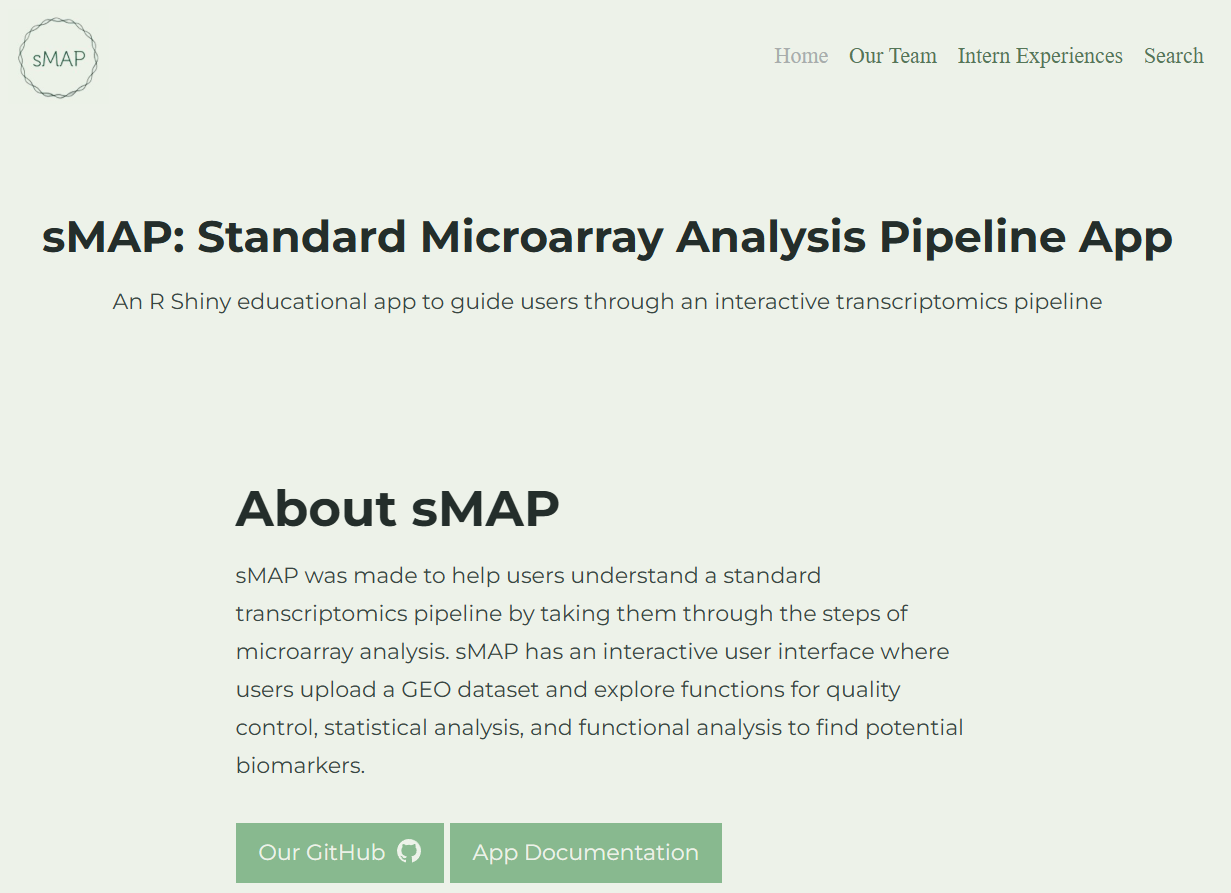1231x893 pixels.
Task: Open the Our GitHub button
Action: pos(340,853)
